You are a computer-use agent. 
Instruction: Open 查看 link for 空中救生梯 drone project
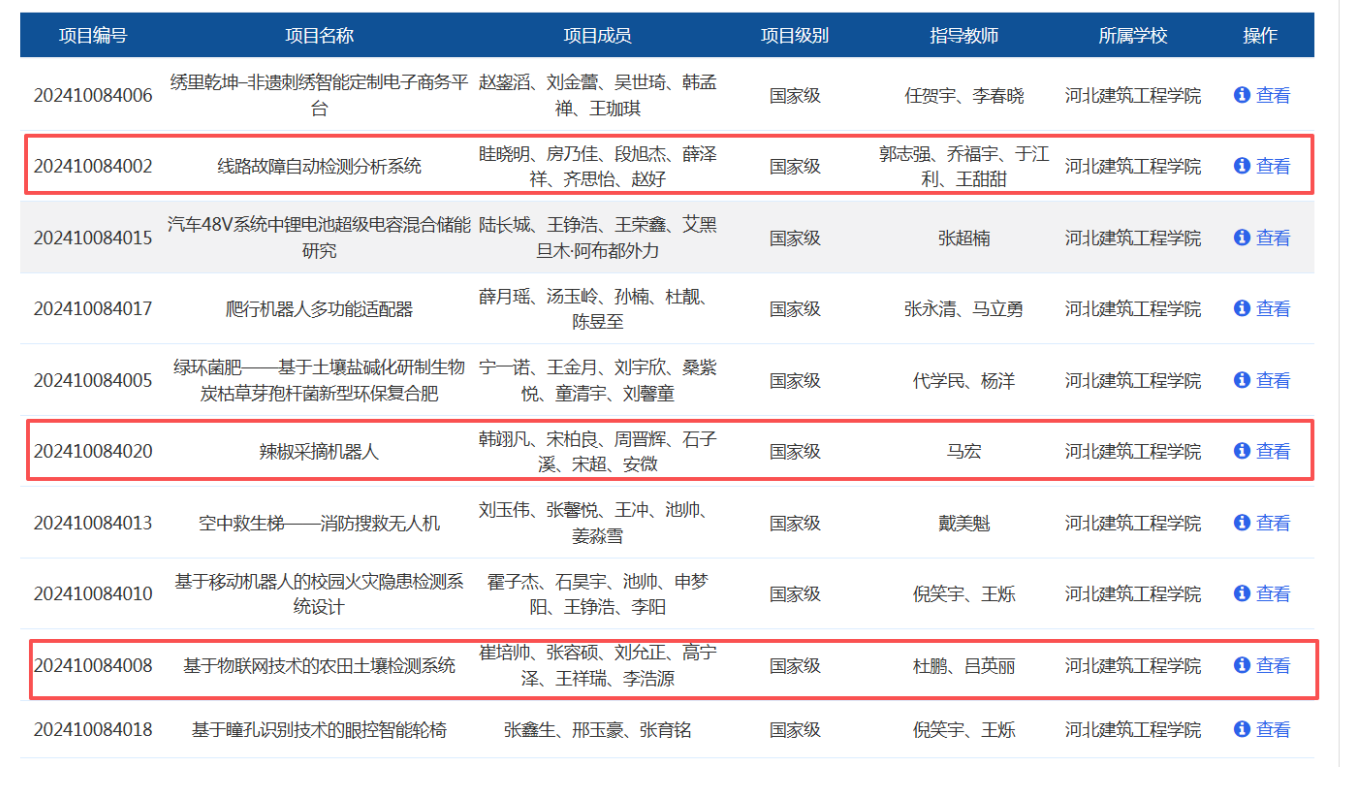click(x=1273, y=523)
